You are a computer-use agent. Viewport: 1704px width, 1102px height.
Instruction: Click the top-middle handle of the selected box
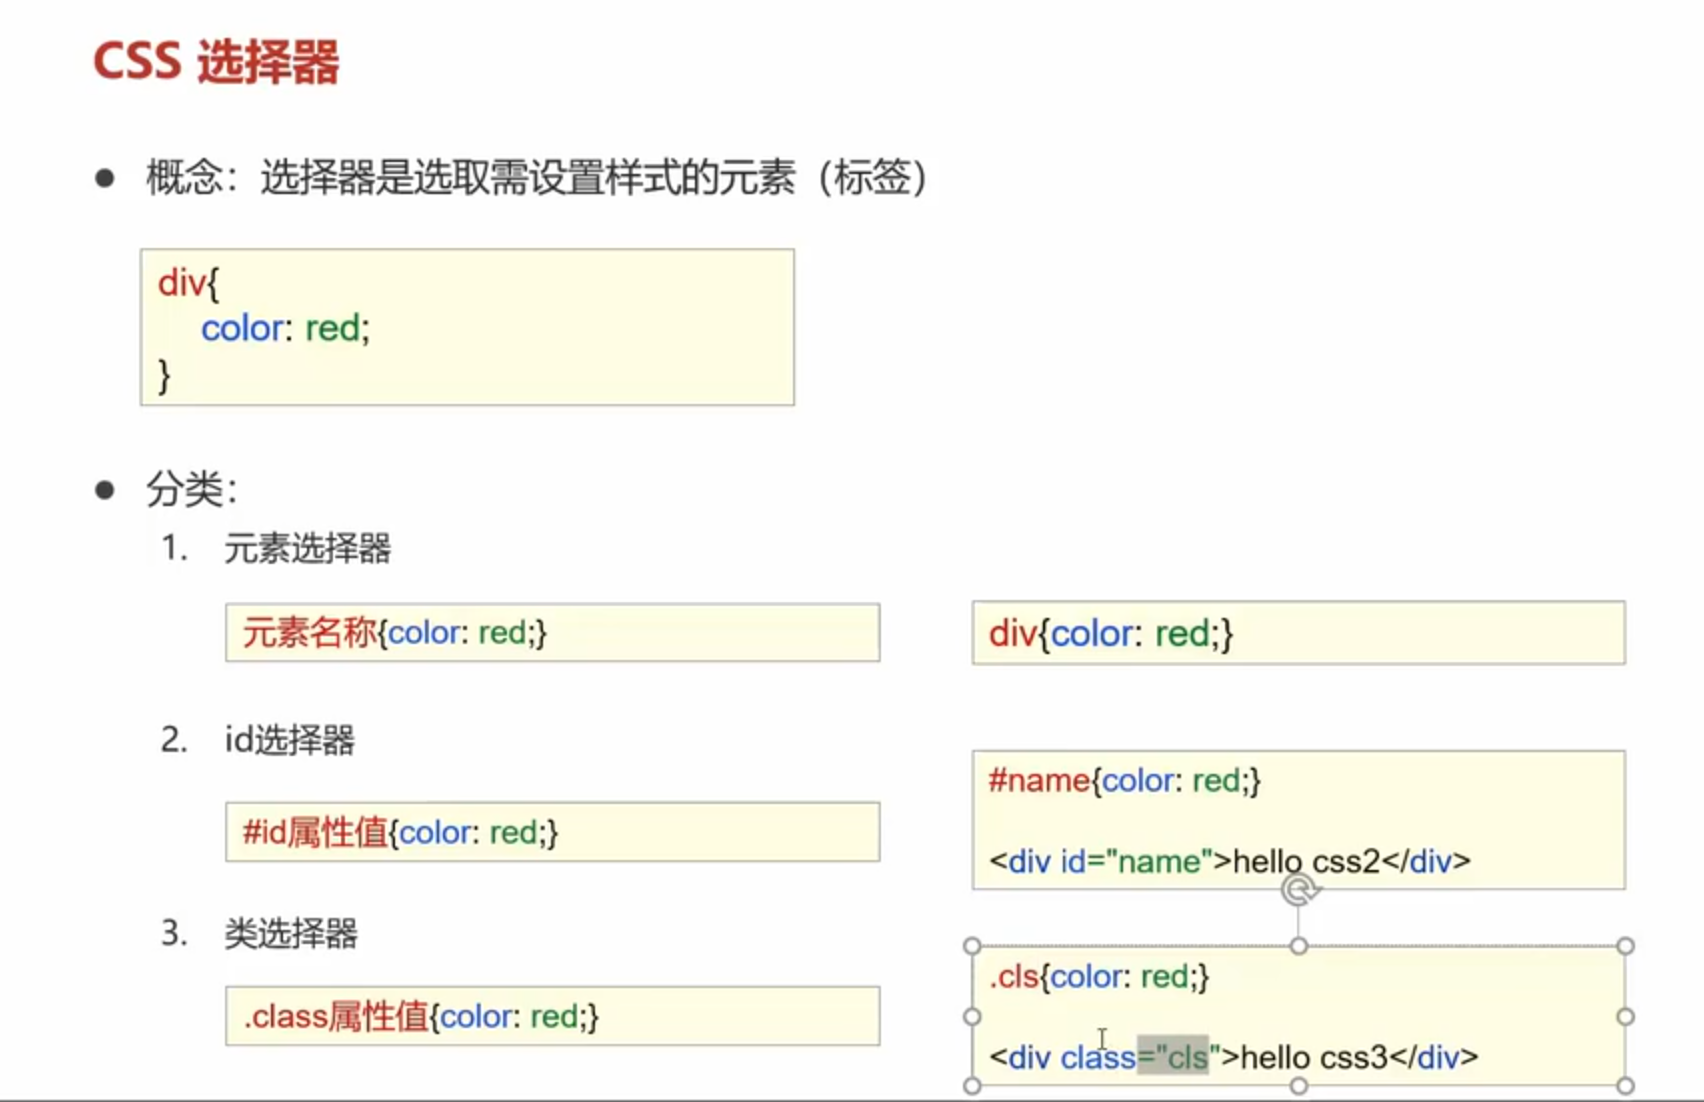coord(1297,944)
